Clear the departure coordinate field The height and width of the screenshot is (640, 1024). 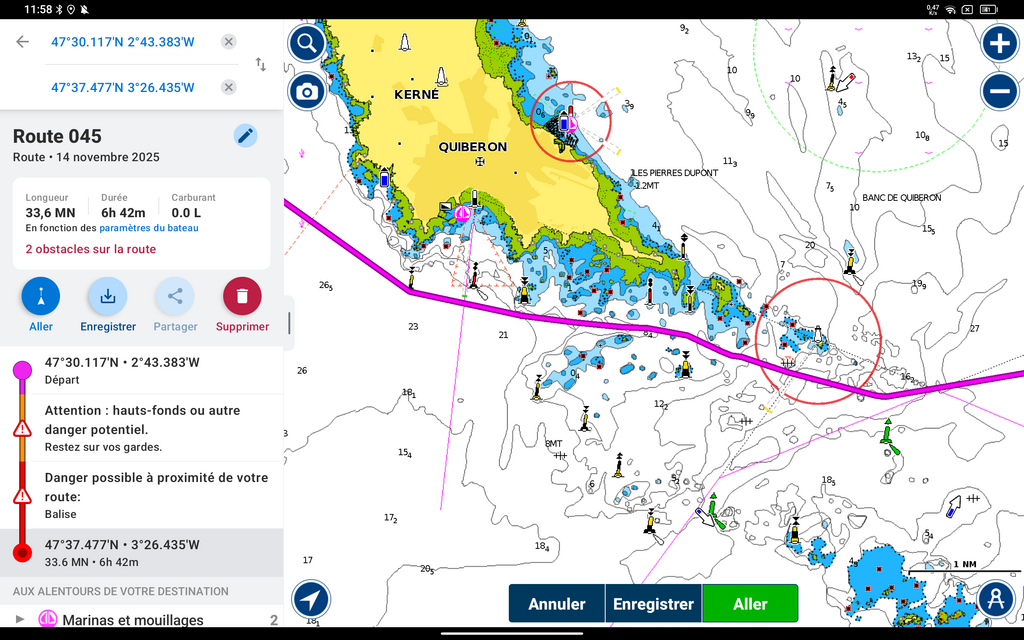[229, 41]
